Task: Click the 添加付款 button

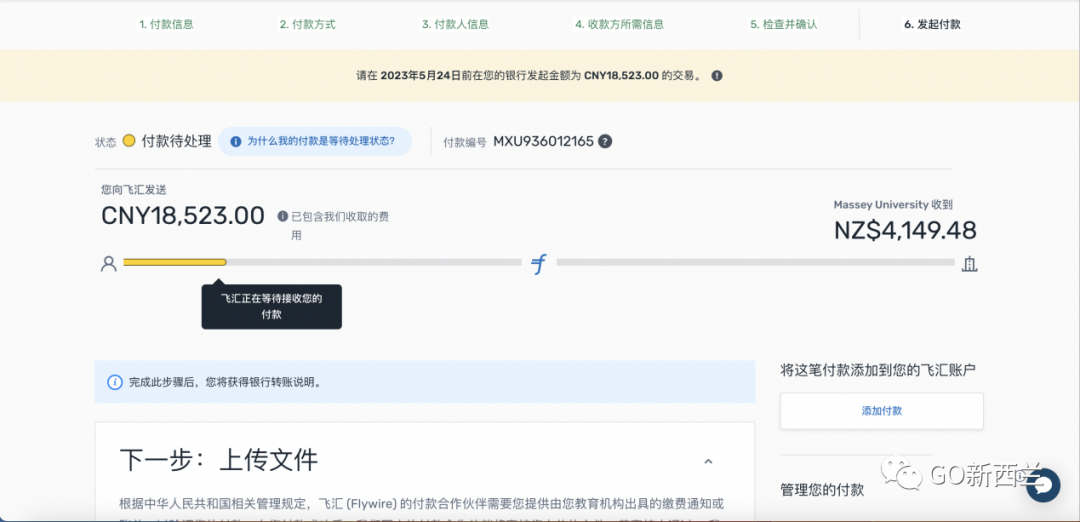Action: [882, 411]
